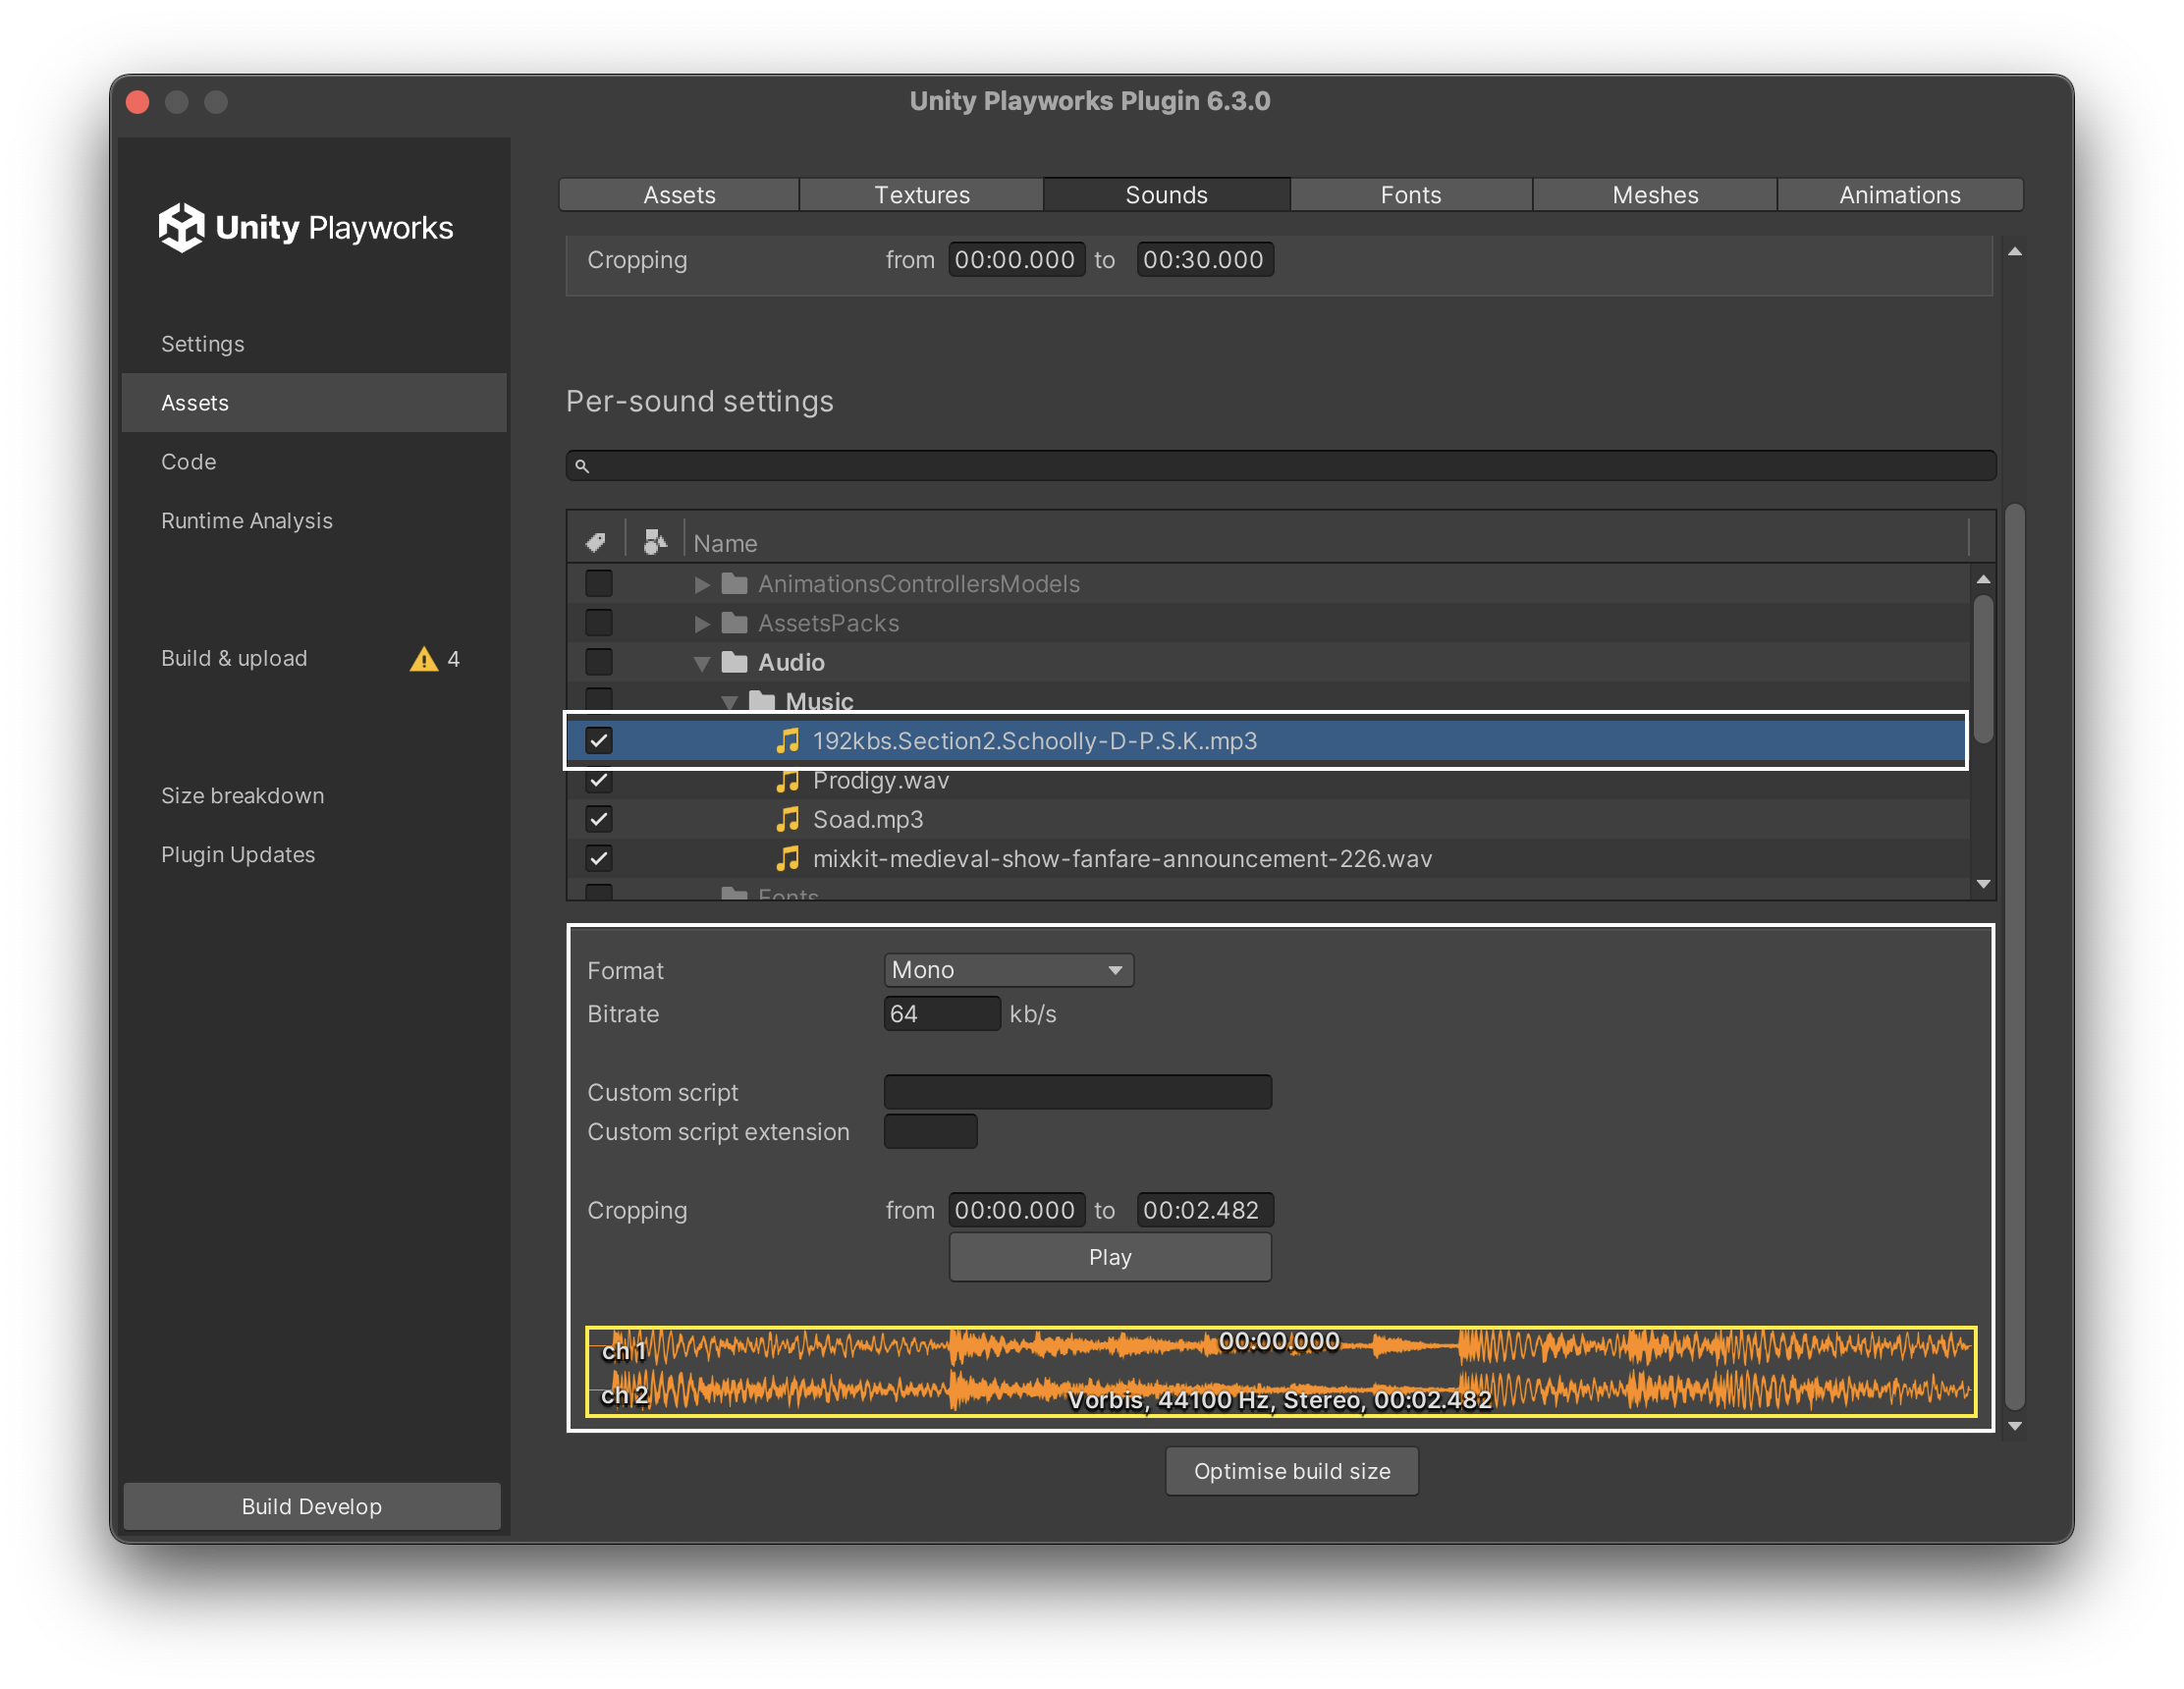Click the Build Develop button
Image resolution: width=2184 pixels, height=1689 pixels.
point(312,1506)
